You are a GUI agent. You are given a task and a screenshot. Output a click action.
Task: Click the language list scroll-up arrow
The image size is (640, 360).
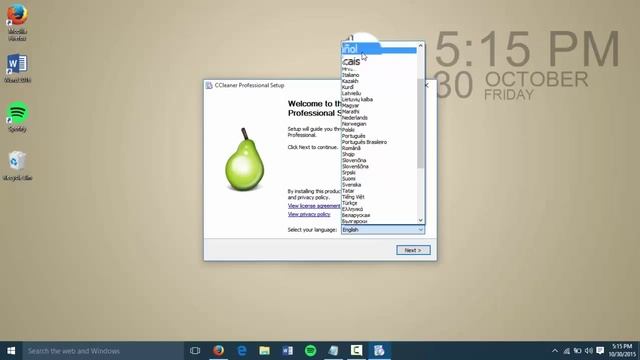click(421, 45)
